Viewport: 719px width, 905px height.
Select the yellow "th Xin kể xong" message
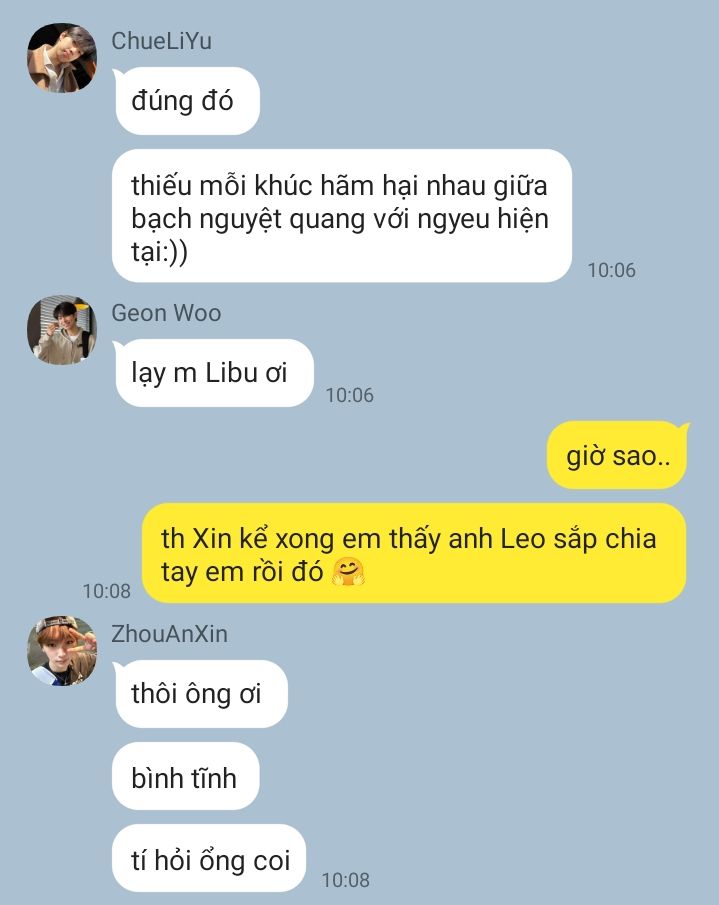(x=414, y=553)
